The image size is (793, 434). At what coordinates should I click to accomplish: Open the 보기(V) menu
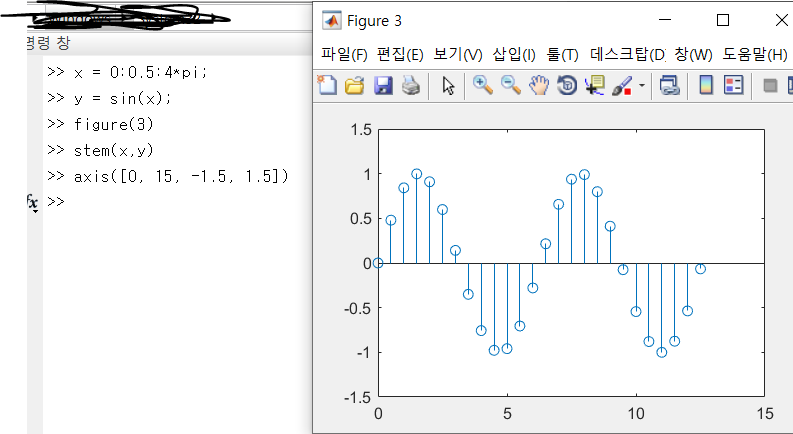(458, 54)
